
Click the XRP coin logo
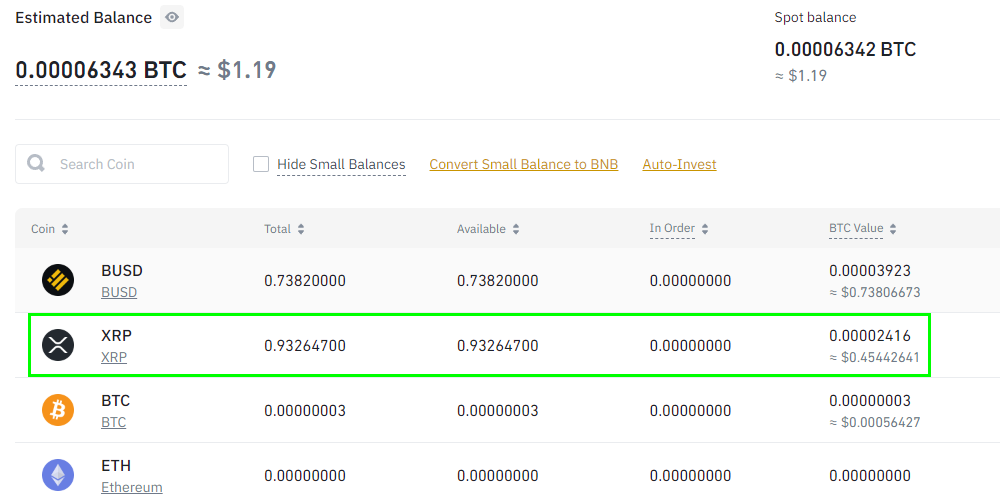58,345
